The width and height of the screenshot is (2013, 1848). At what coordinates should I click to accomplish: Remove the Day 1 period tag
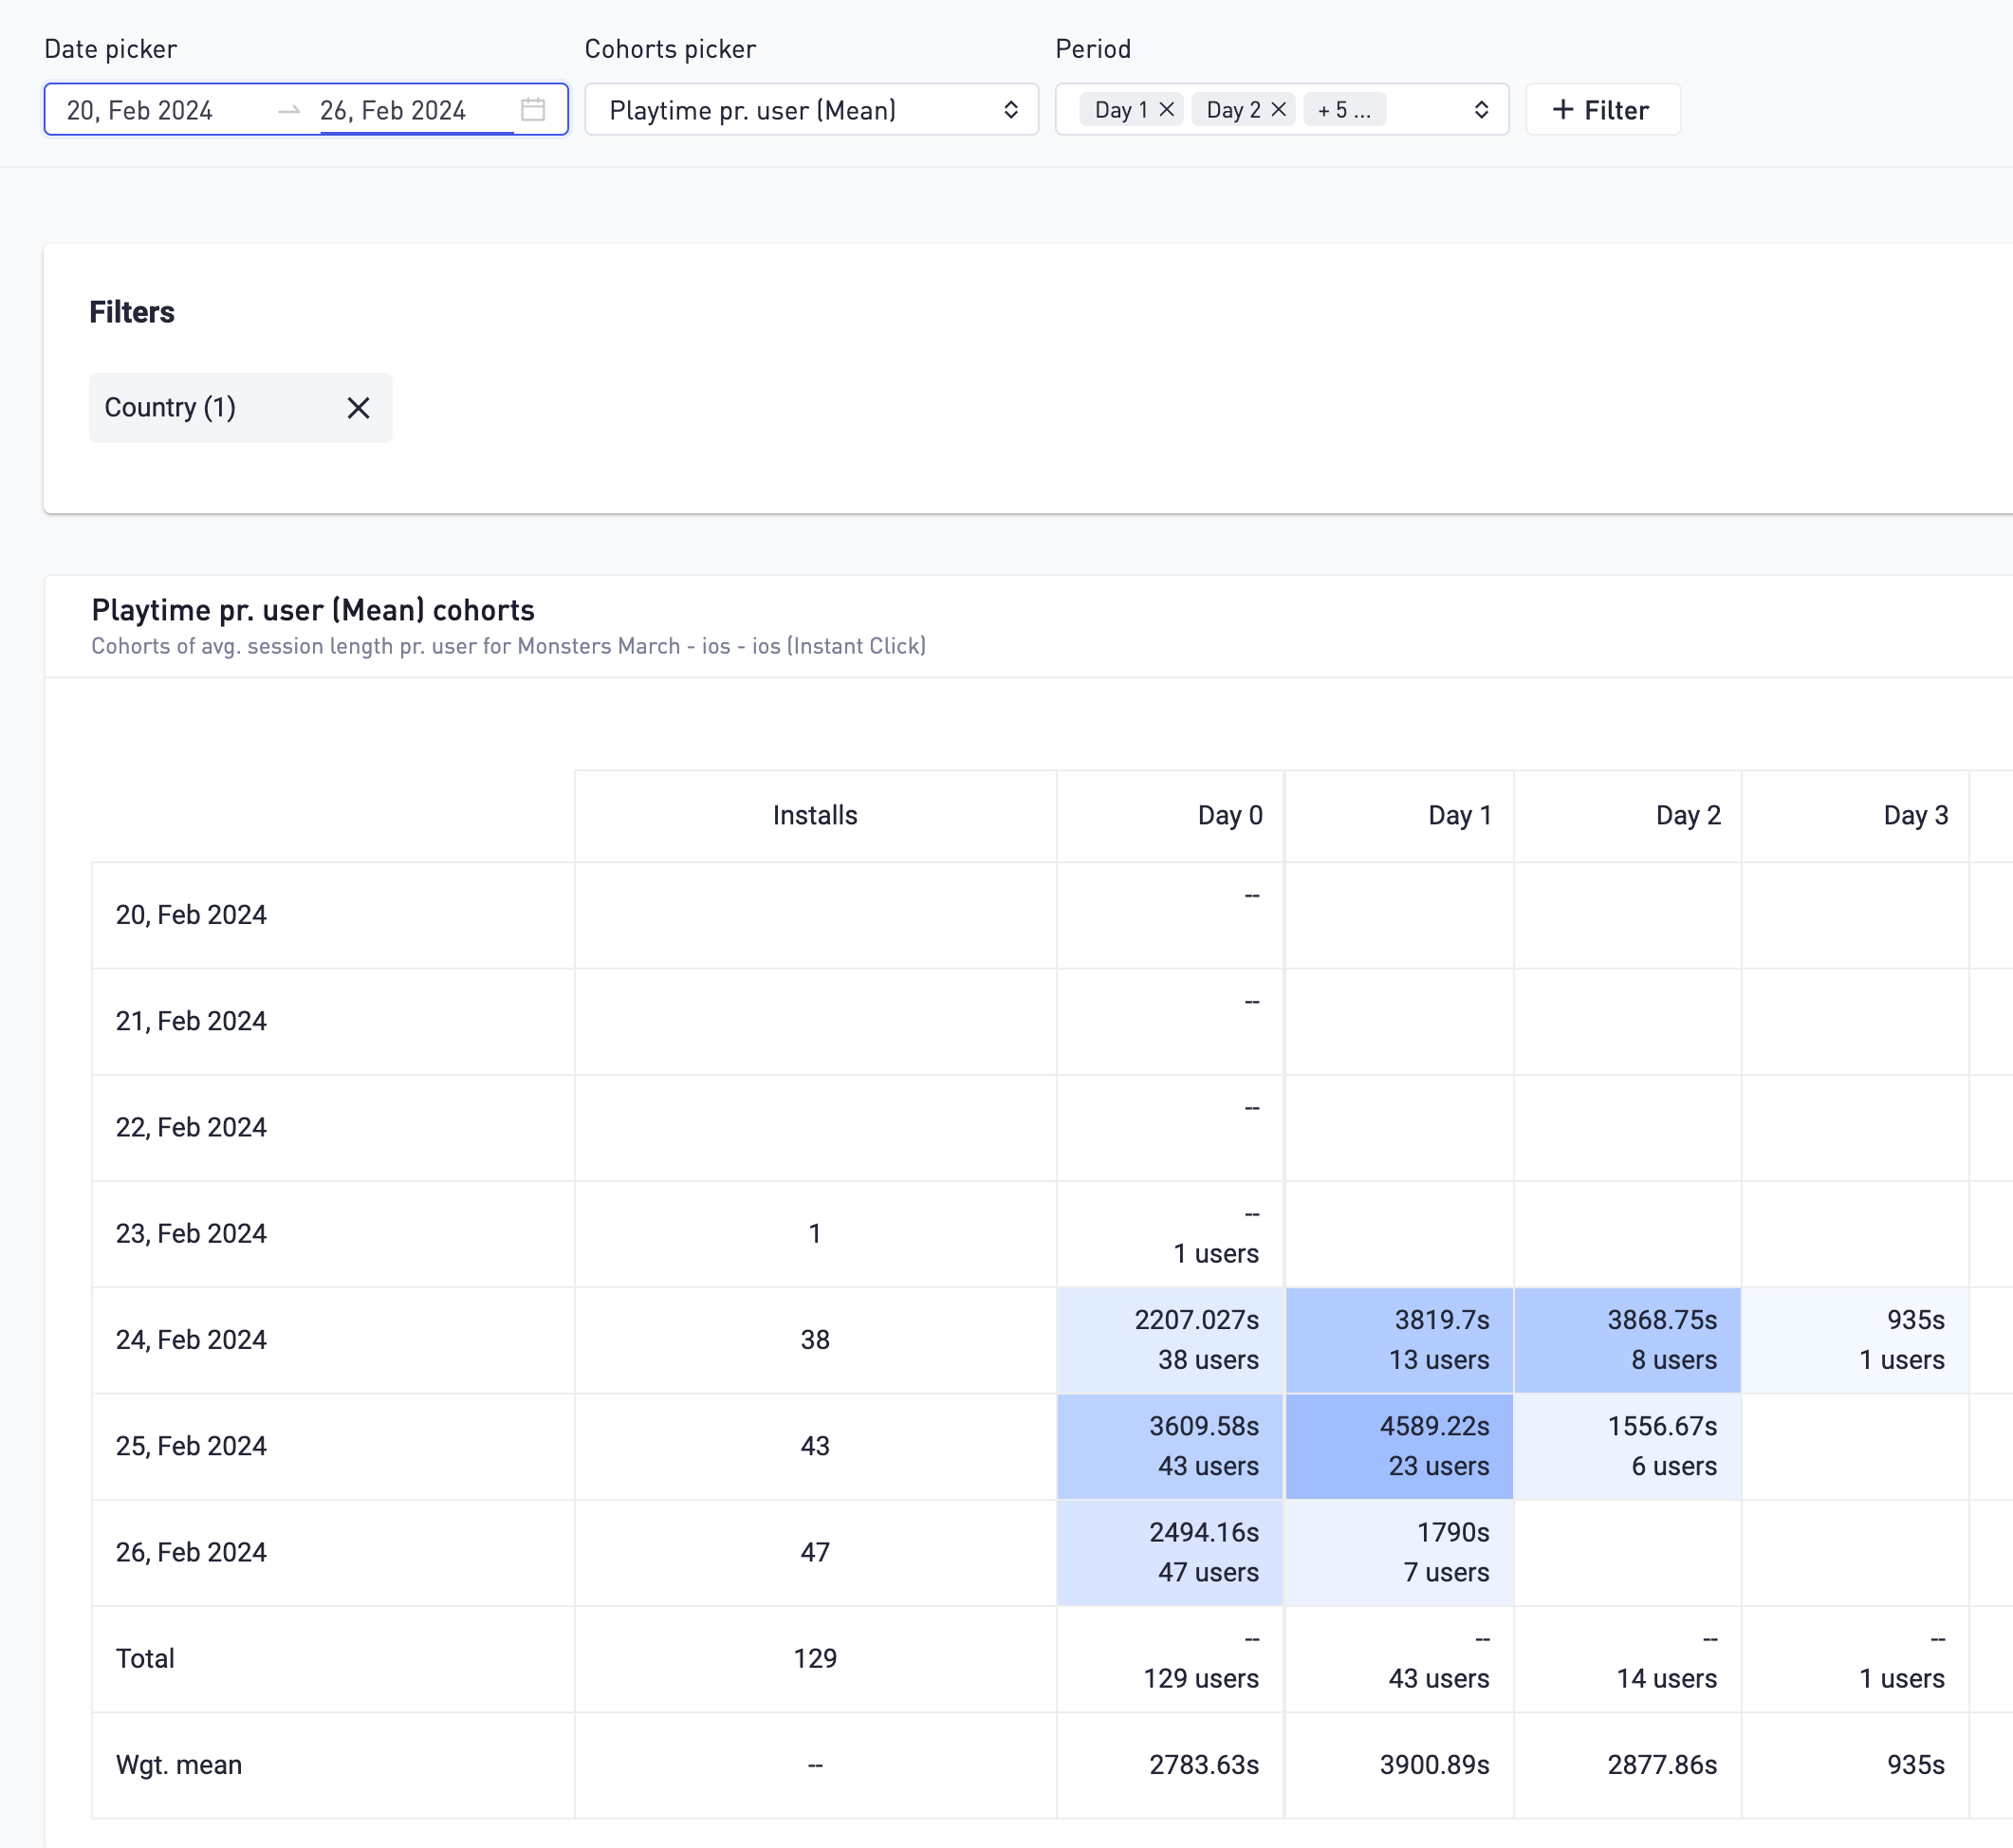point(1167,110)
